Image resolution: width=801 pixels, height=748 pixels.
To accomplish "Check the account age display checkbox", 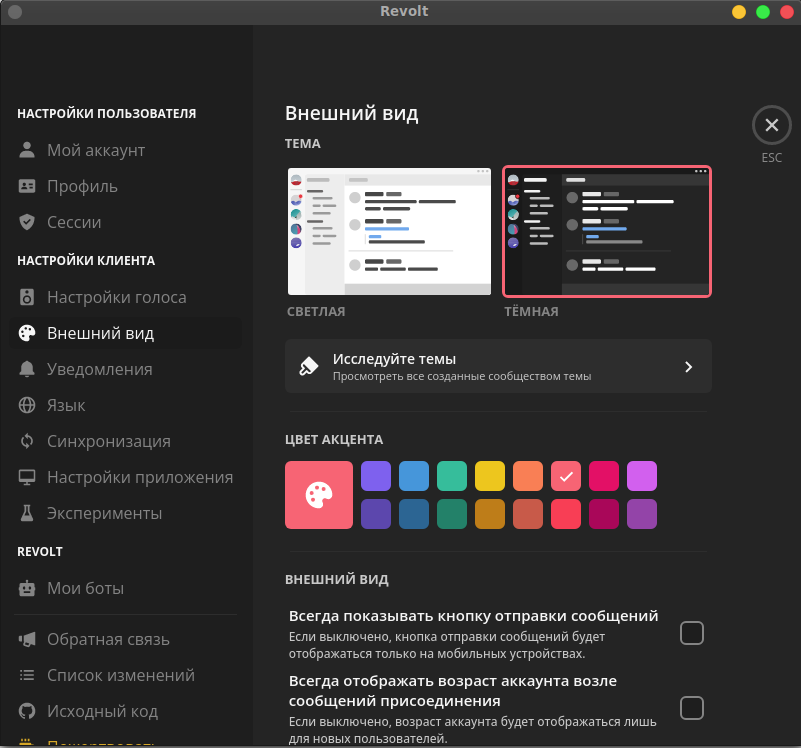I will click(691, 708).
